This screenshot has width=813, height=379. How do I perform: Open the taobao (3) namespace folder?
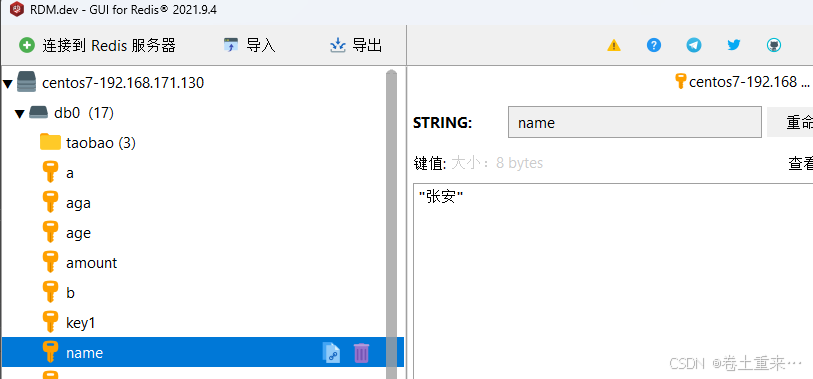pos(101,143)
